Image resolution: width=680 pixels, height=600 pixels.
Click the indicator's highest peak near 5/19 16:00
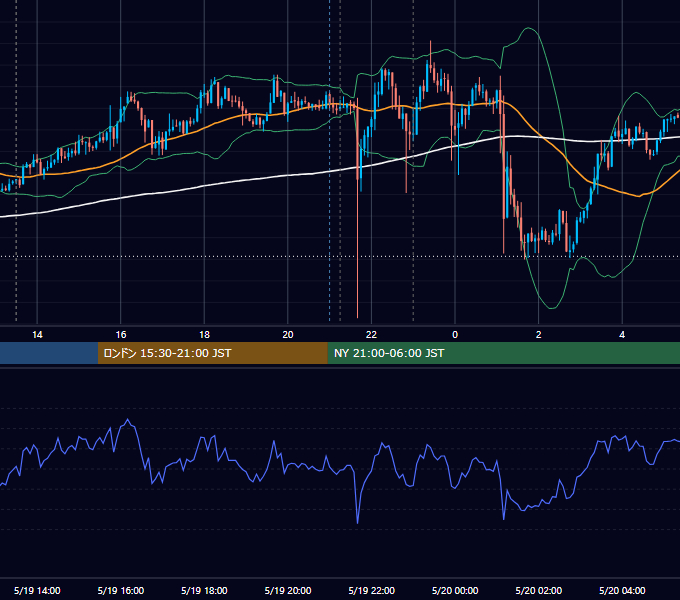click(128, 420)
